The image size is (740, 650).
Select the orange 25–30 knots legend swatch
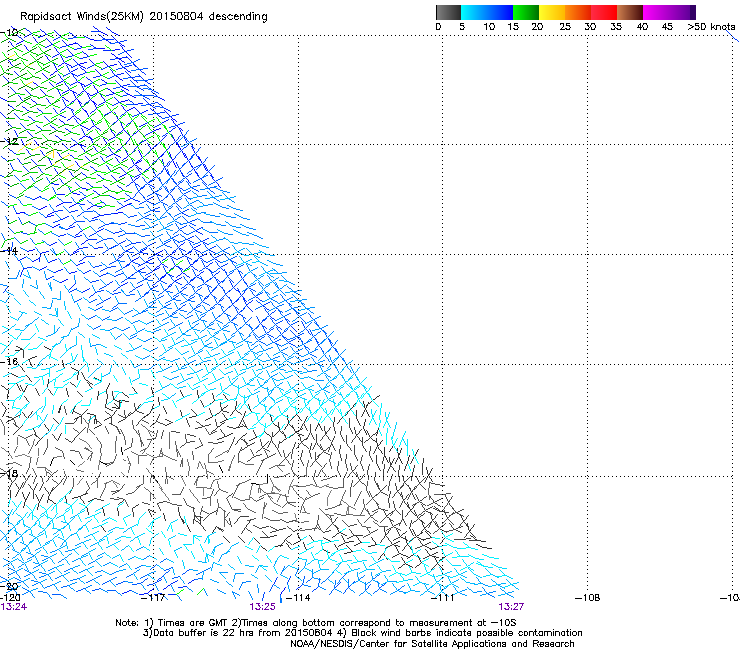[578, 12]
